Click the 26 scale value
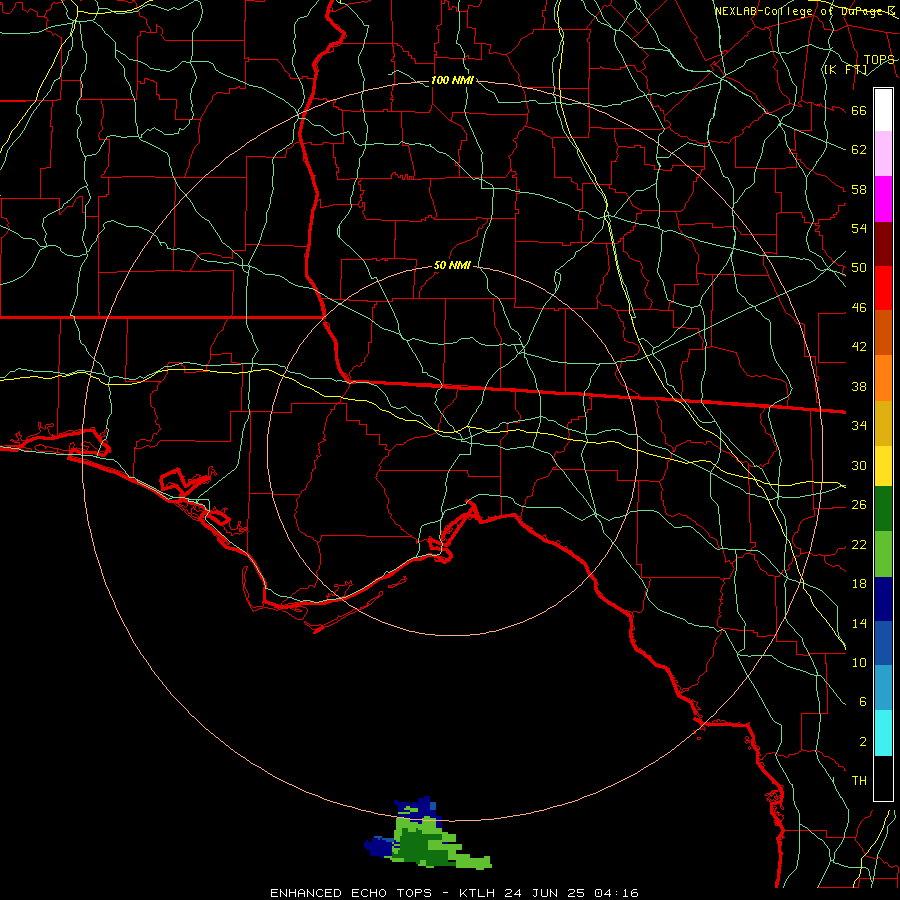 click(859, 505)
